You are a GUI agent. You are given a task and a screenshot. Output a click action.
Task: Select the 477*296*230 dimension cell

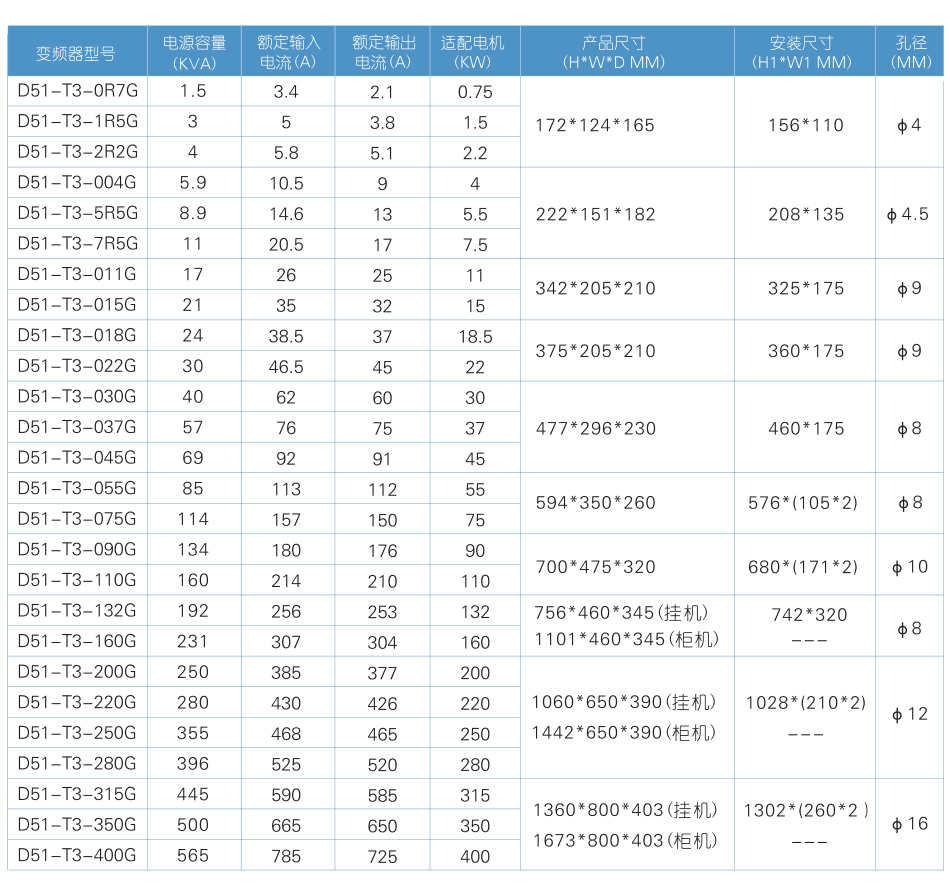[x=596, y=428]
